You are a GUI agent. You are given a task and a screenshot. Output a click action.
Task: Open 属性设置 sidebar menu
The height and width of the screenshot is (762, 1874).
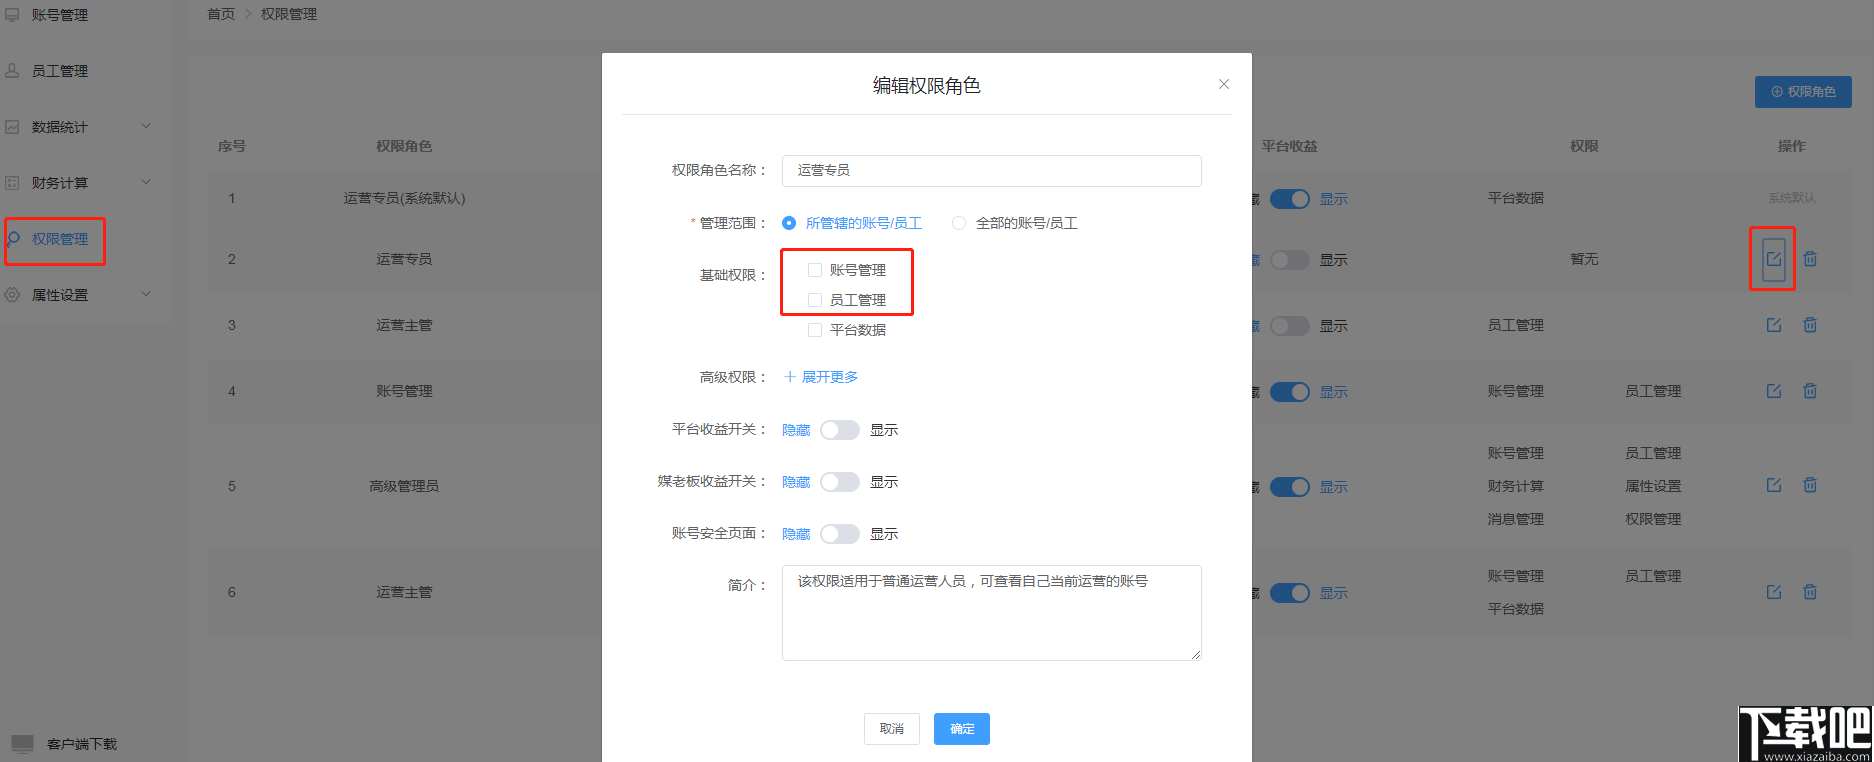[x=60, y=295]
